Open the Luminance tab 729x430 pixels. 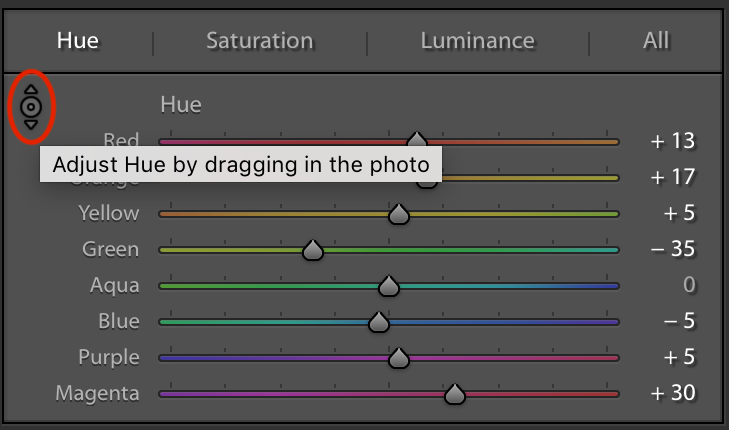477,41
